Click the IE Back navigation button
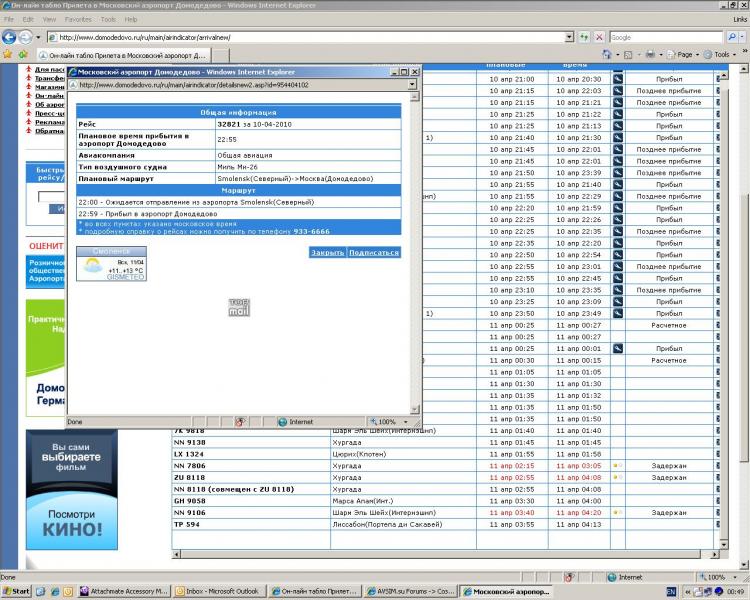750x600 pixels. pos(9,37)
